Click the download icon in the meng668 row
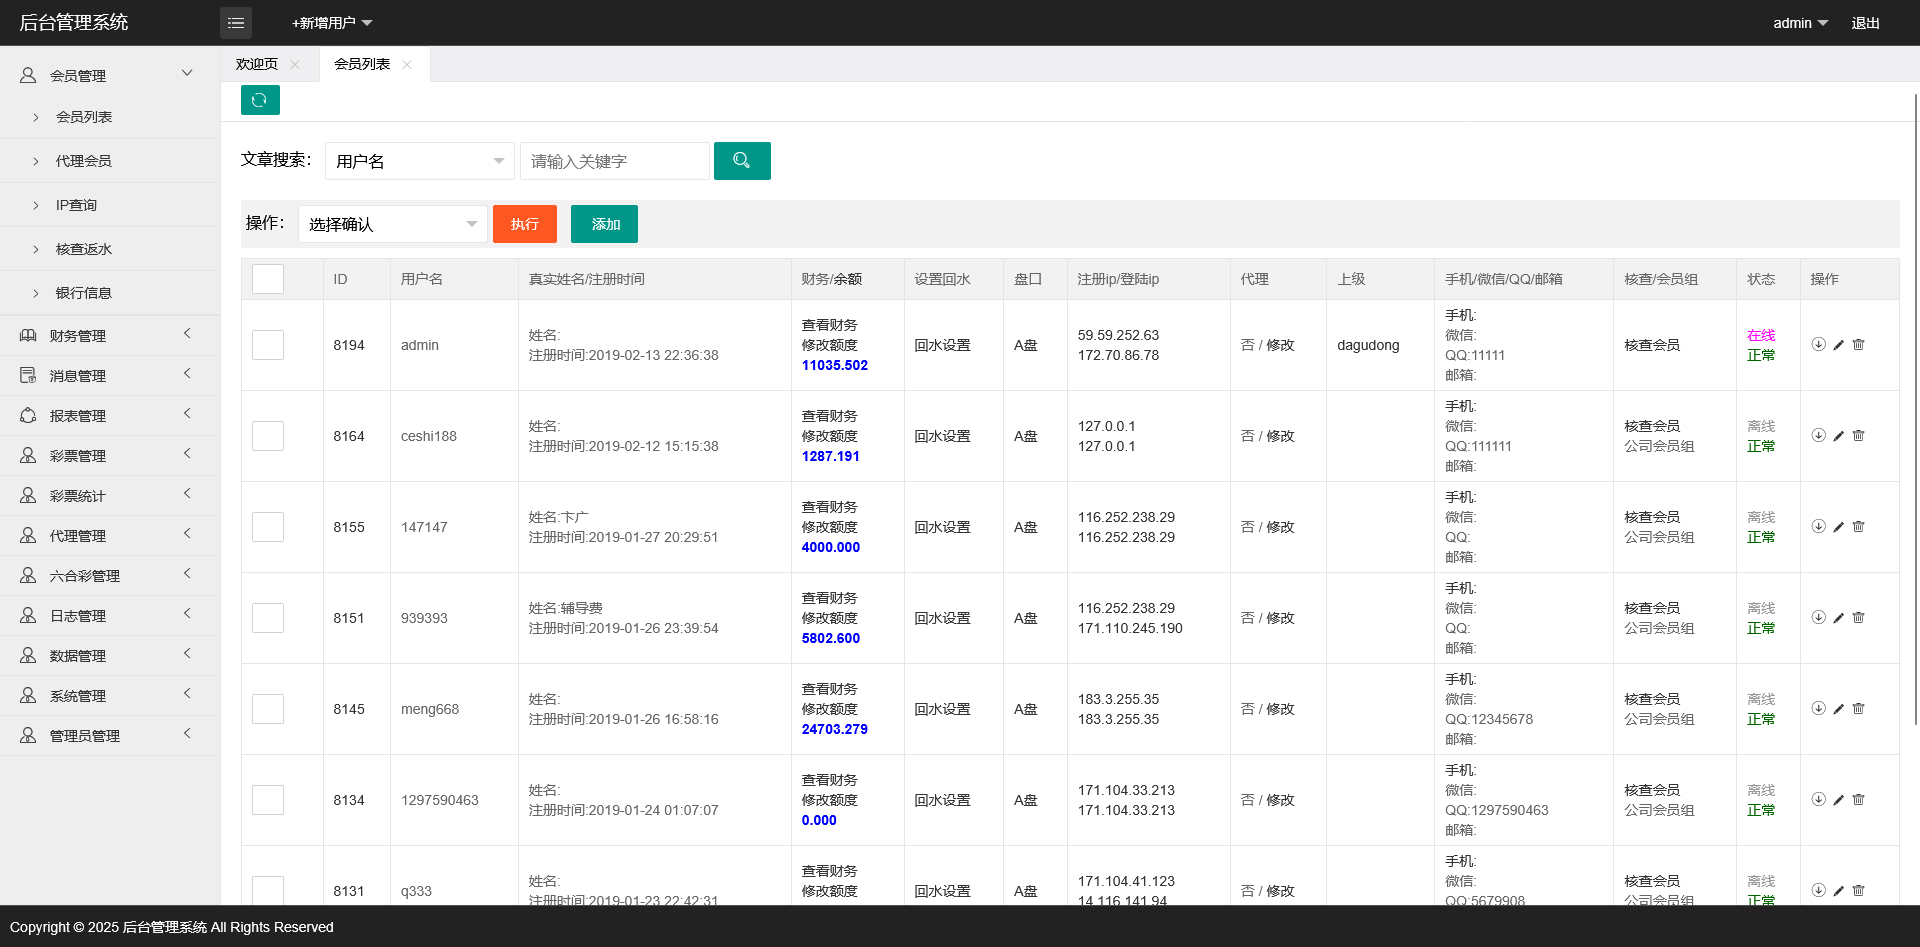This screenshot has height=947, width=1920. pyautogui.click(x=1818, y=709)
